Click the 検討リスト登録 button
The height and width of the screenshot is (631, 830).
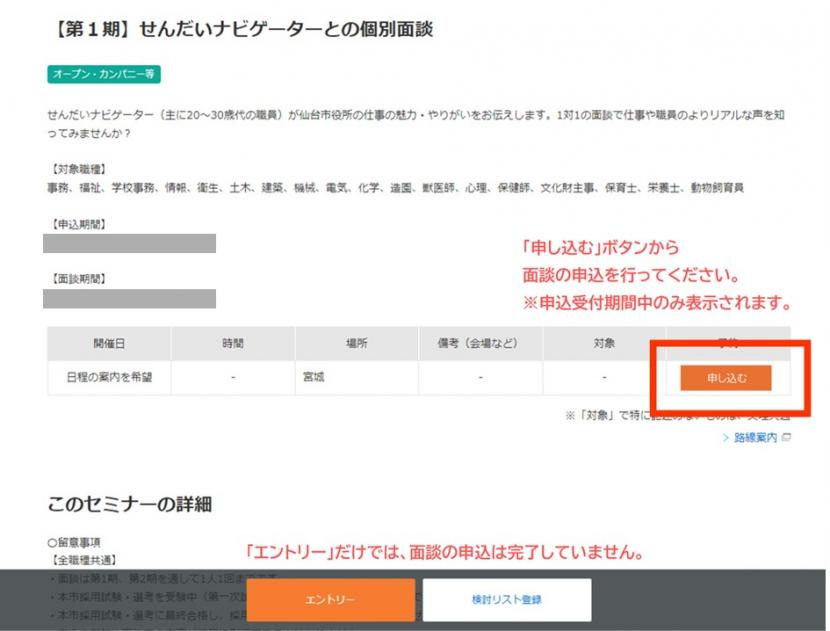507,599
